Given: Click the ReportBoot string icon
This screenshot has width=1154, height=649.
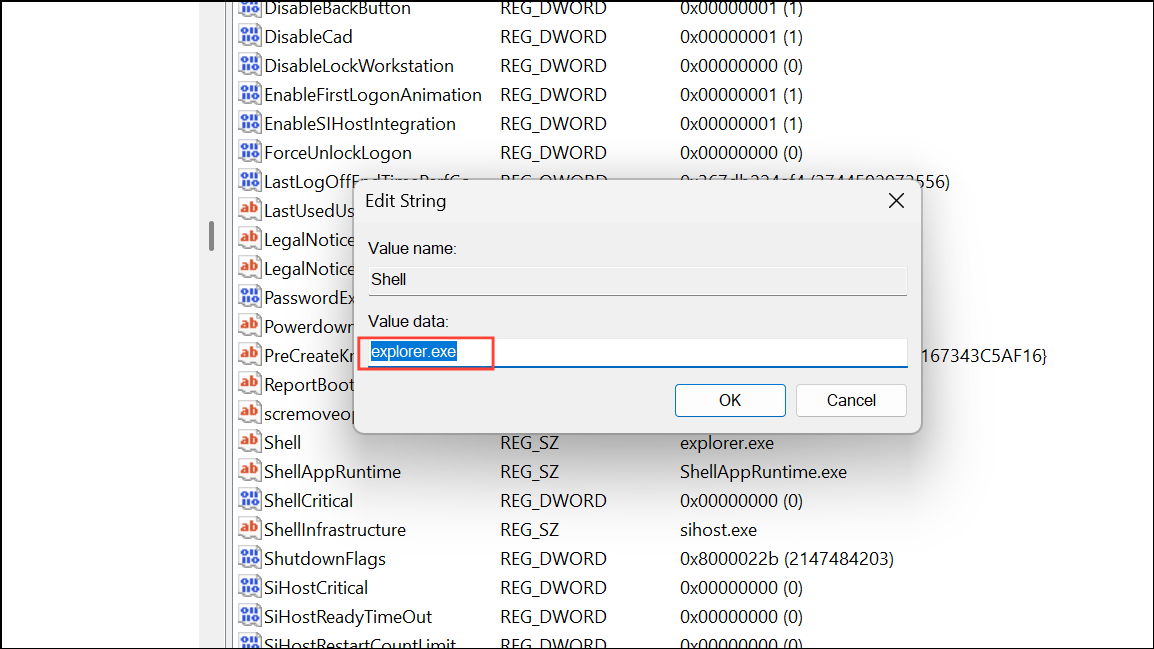Looking at the screenshot, I should coord(249,384).
